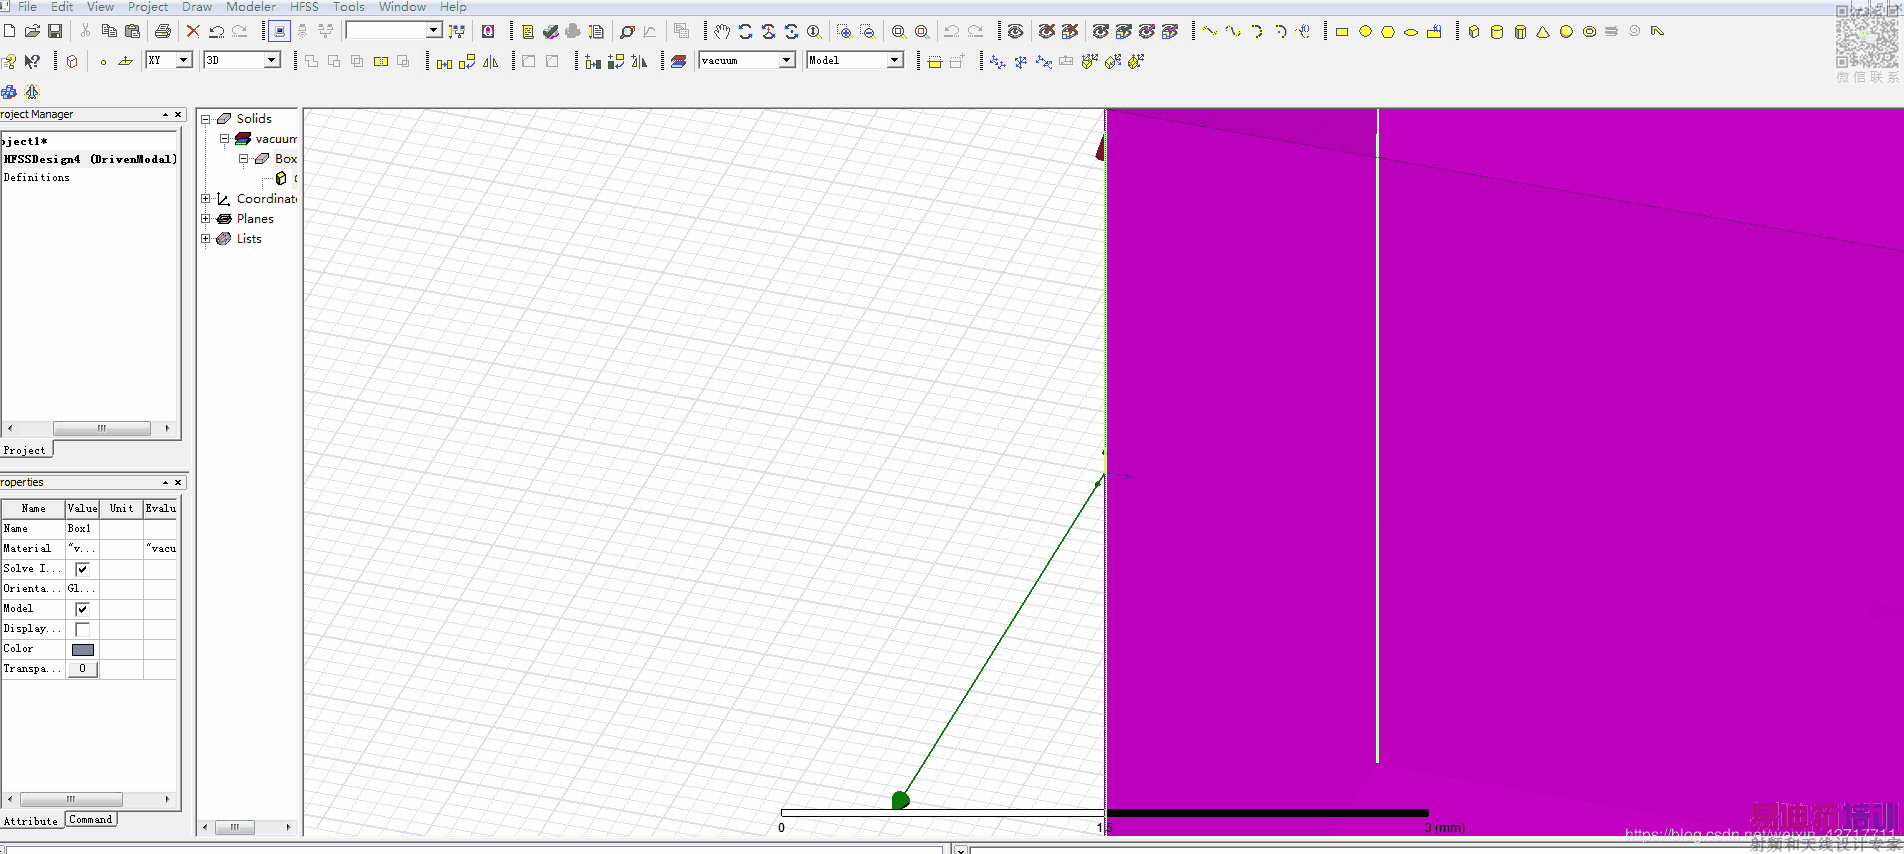Click the Split objects icon
The height and width of the screenshot is (854, 1904).
(381, 62)
